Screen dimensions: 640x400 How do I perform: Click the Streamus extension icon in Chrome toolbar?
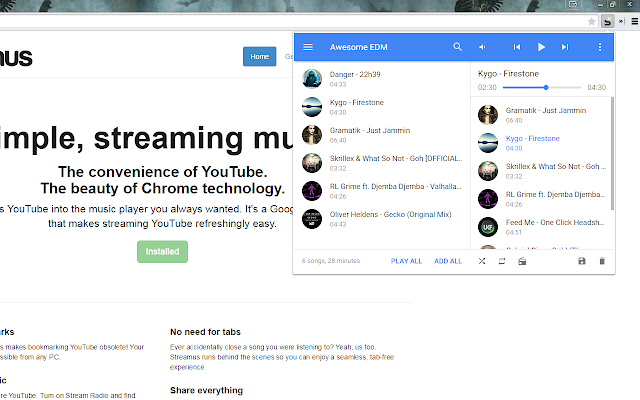click(606, 21)
